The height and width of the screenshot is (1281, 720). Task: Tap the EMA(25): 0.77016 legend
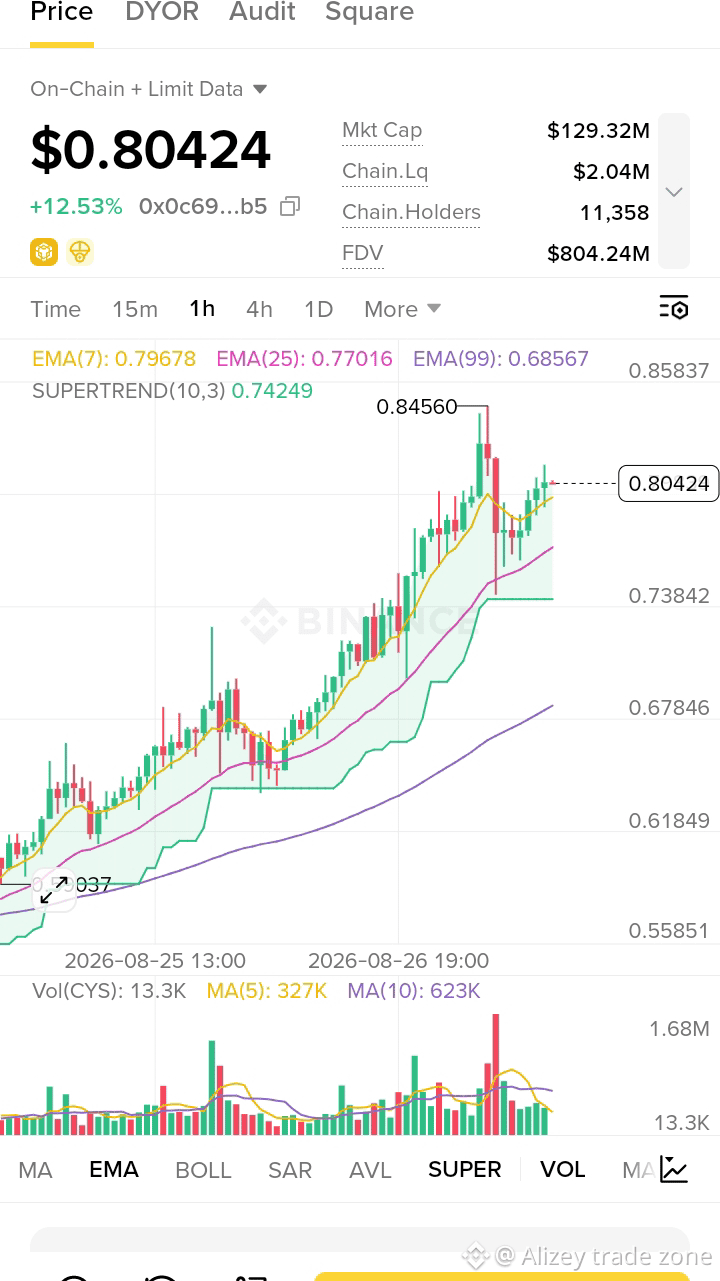pos(305,358)
